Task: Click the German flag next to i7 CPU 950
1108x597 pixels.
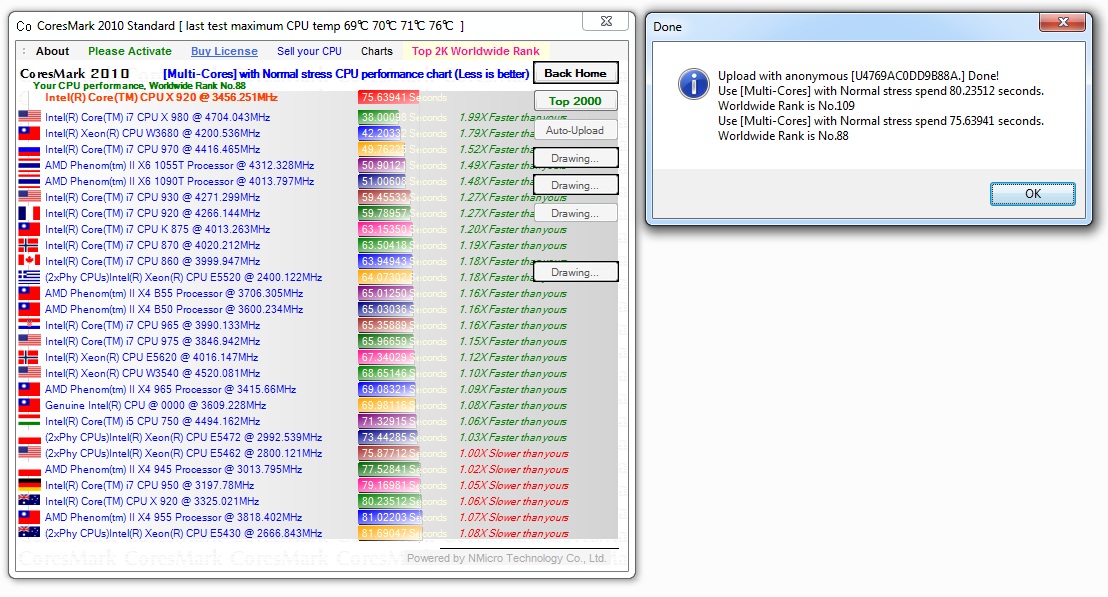Action: [x=29, y=485]
